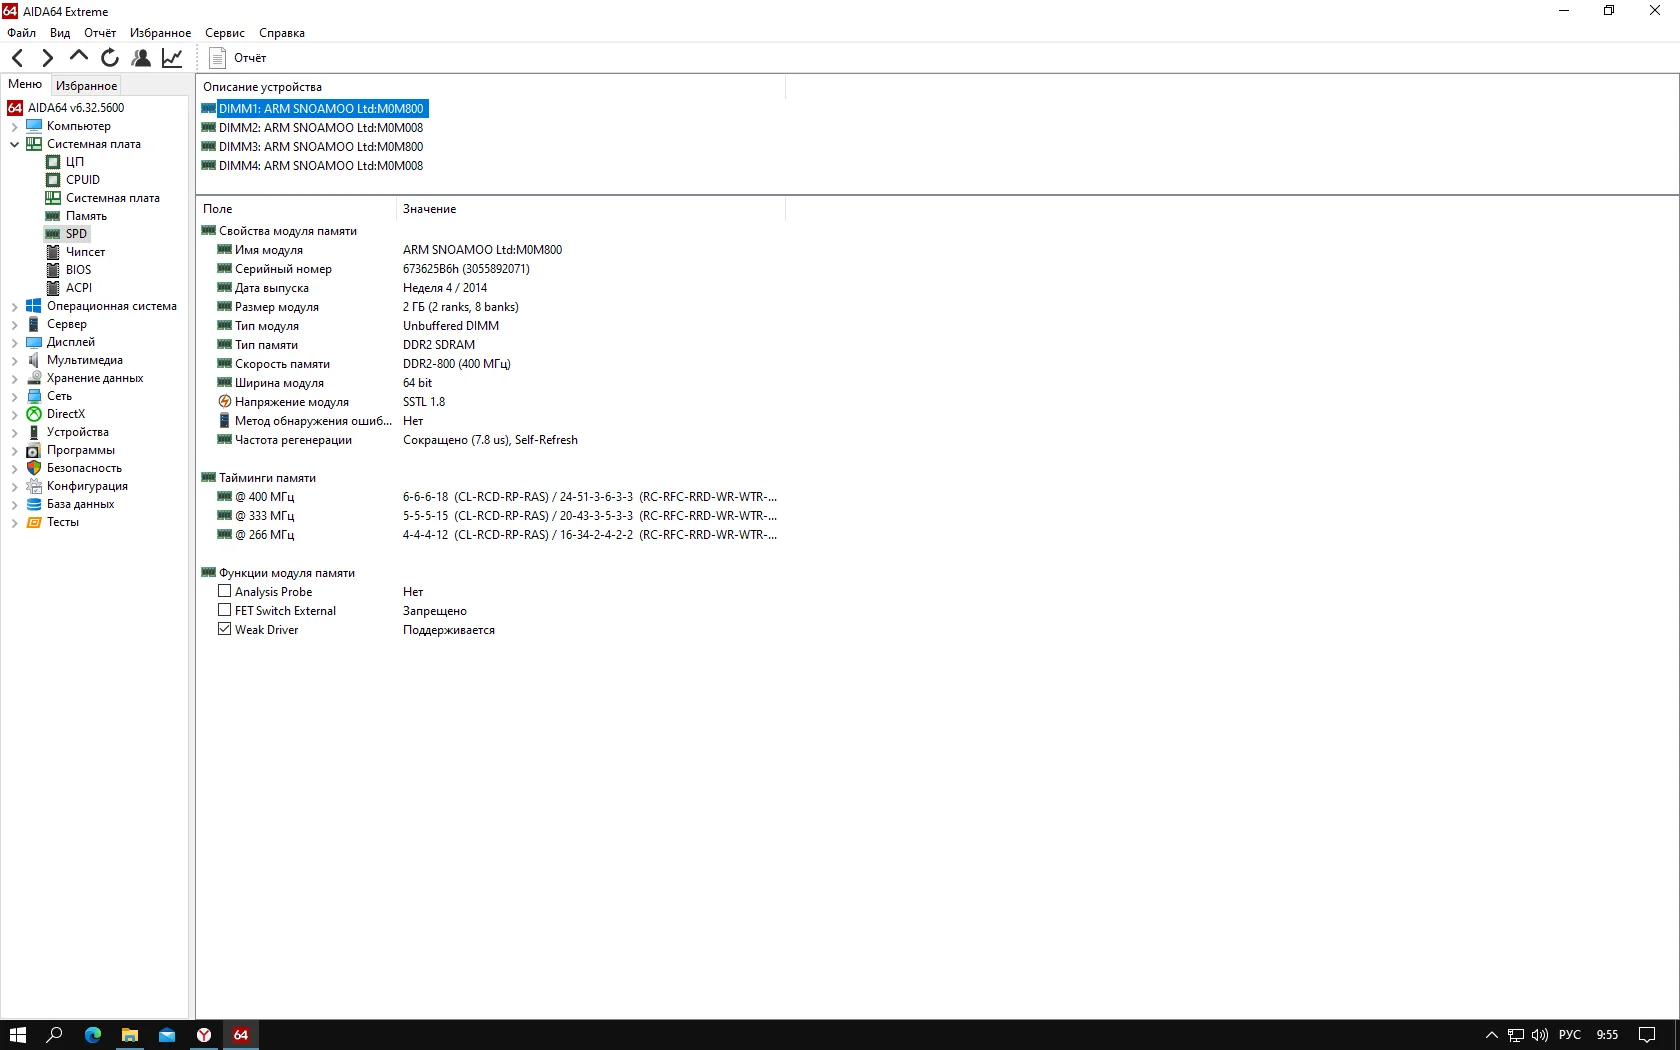The width and height of the screenshot is (1680, 1050).
Task: Collapse the Системная плата tree branch
Action: coord(14,144)
